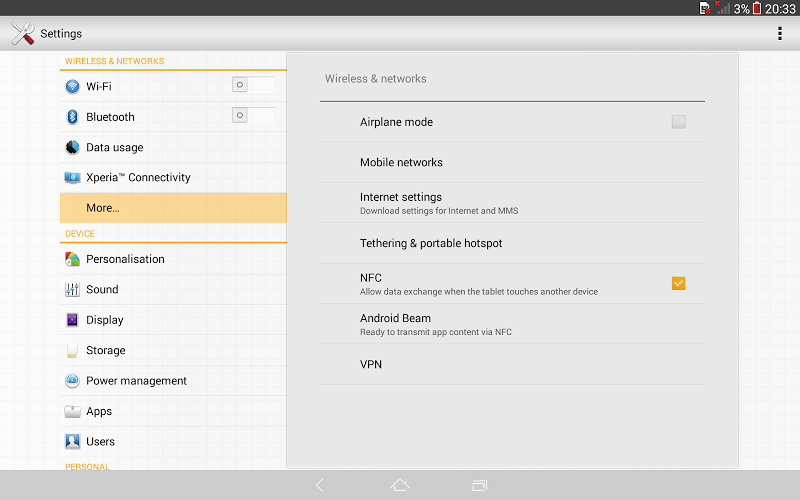Tap 'Download settings for Internet and MMS' text

tap(439, 211)
